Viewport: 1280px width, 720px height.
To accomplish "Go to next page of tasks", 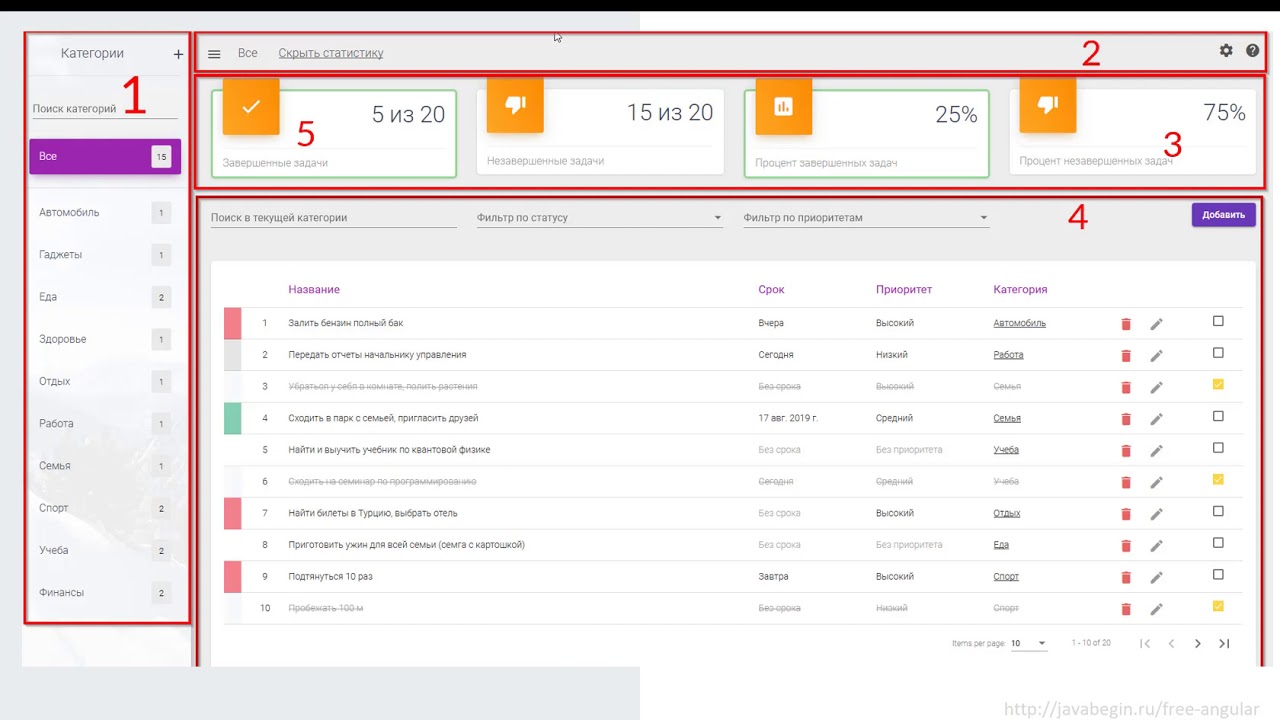I will tap(1197, 644).
